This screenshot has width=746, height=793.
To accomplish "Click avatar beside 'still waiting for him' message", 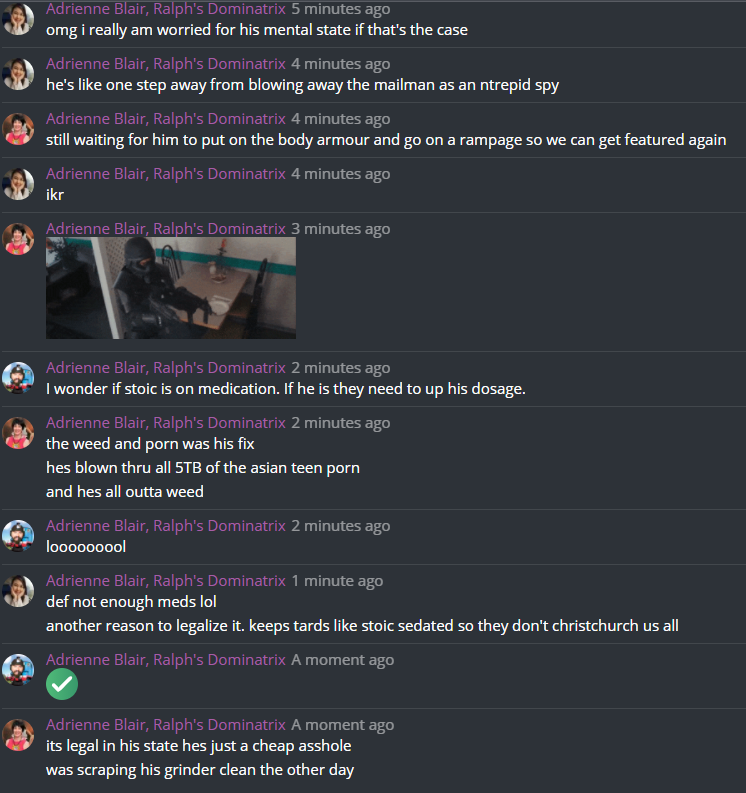I will click(x=18, y=129).
